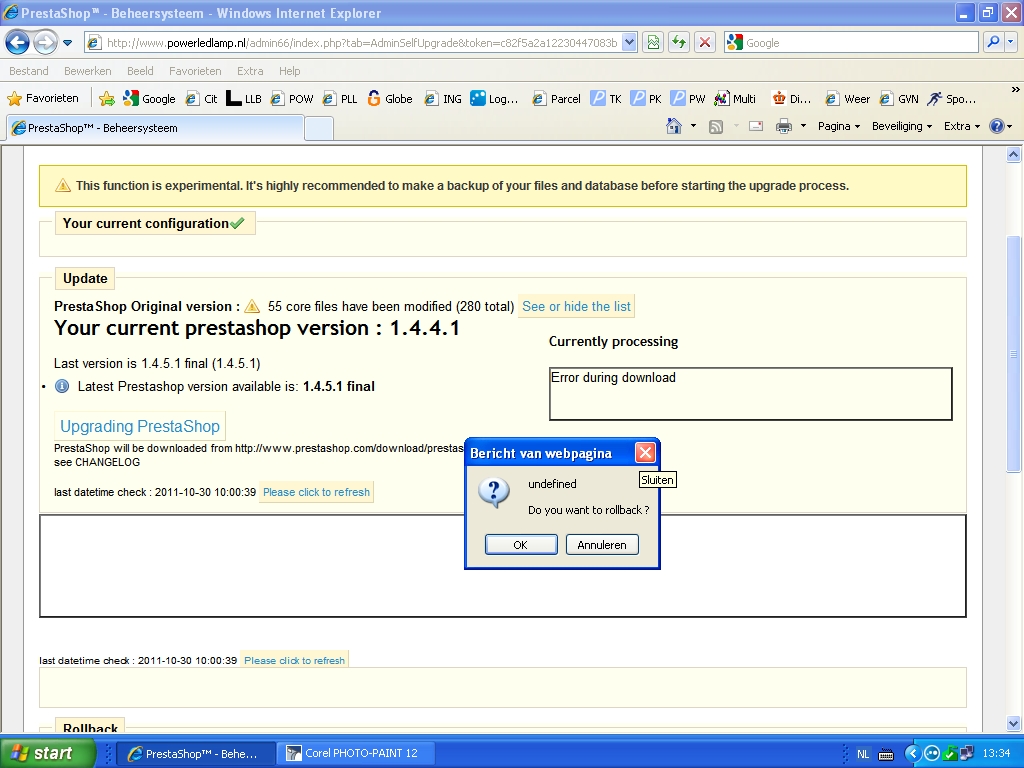The image size is (1024, 768).
Task: Open the POW favorites bookmark
Action: (x=292, y=99)
